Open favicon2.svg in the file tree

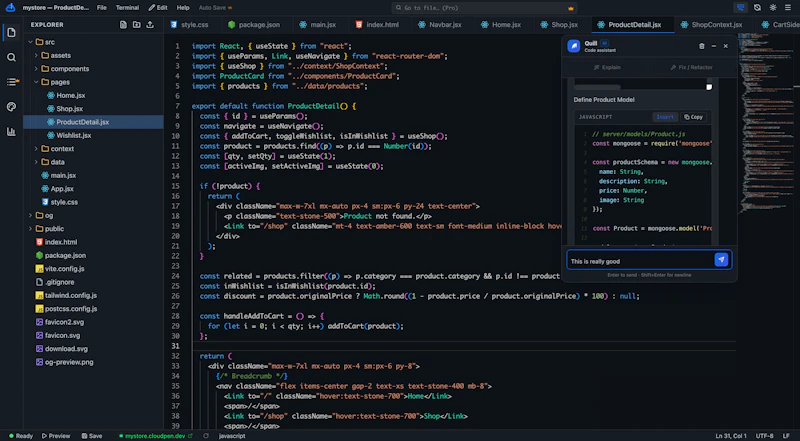point(64,322)
